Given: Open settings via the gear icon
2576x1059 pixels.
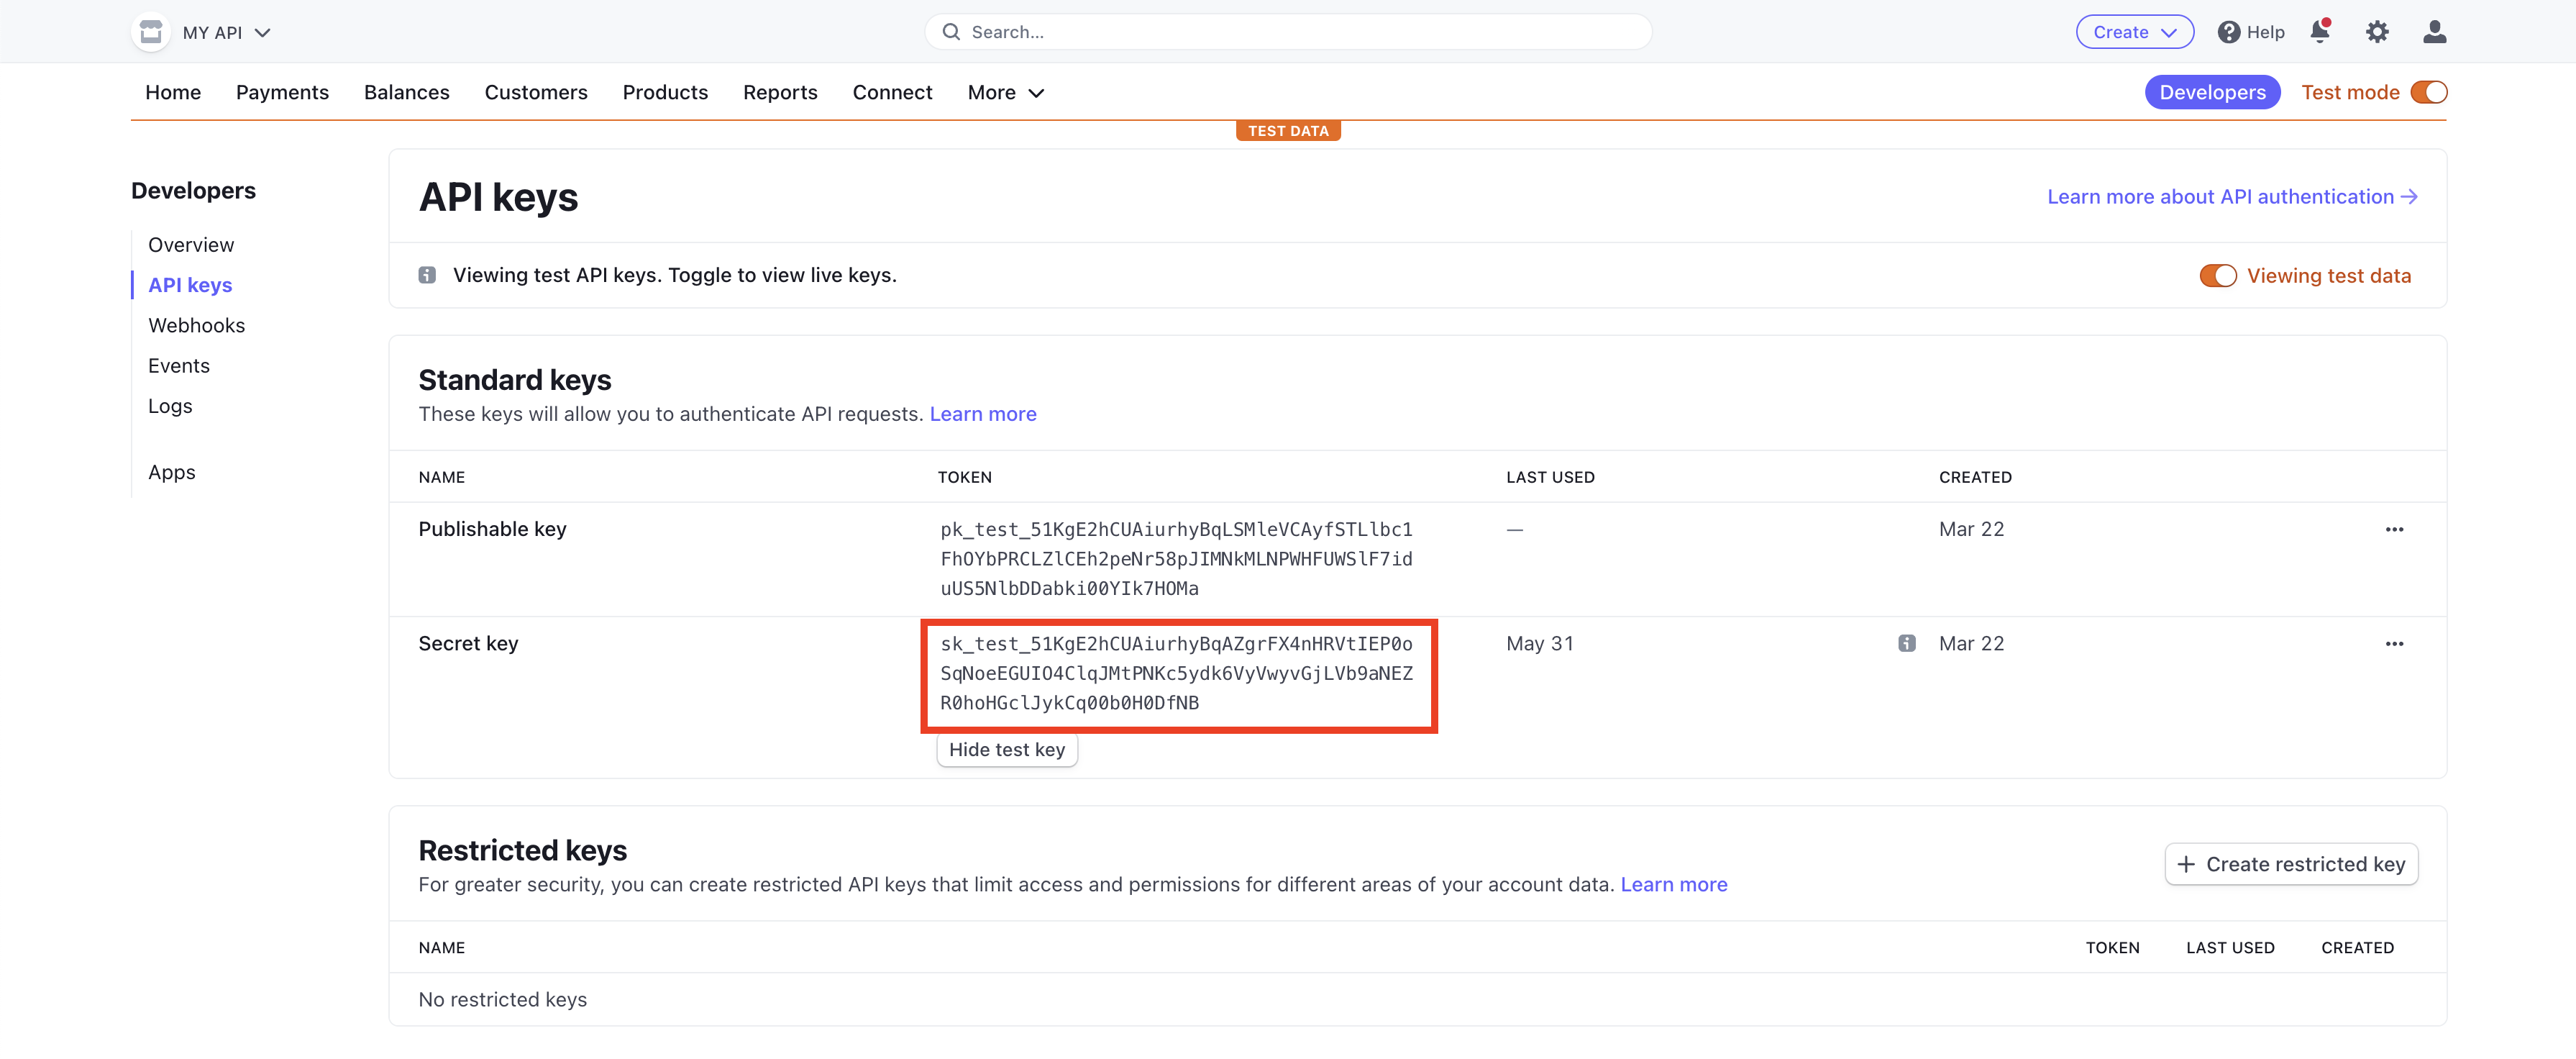Looking at the screenshot, I should 2376,32.
